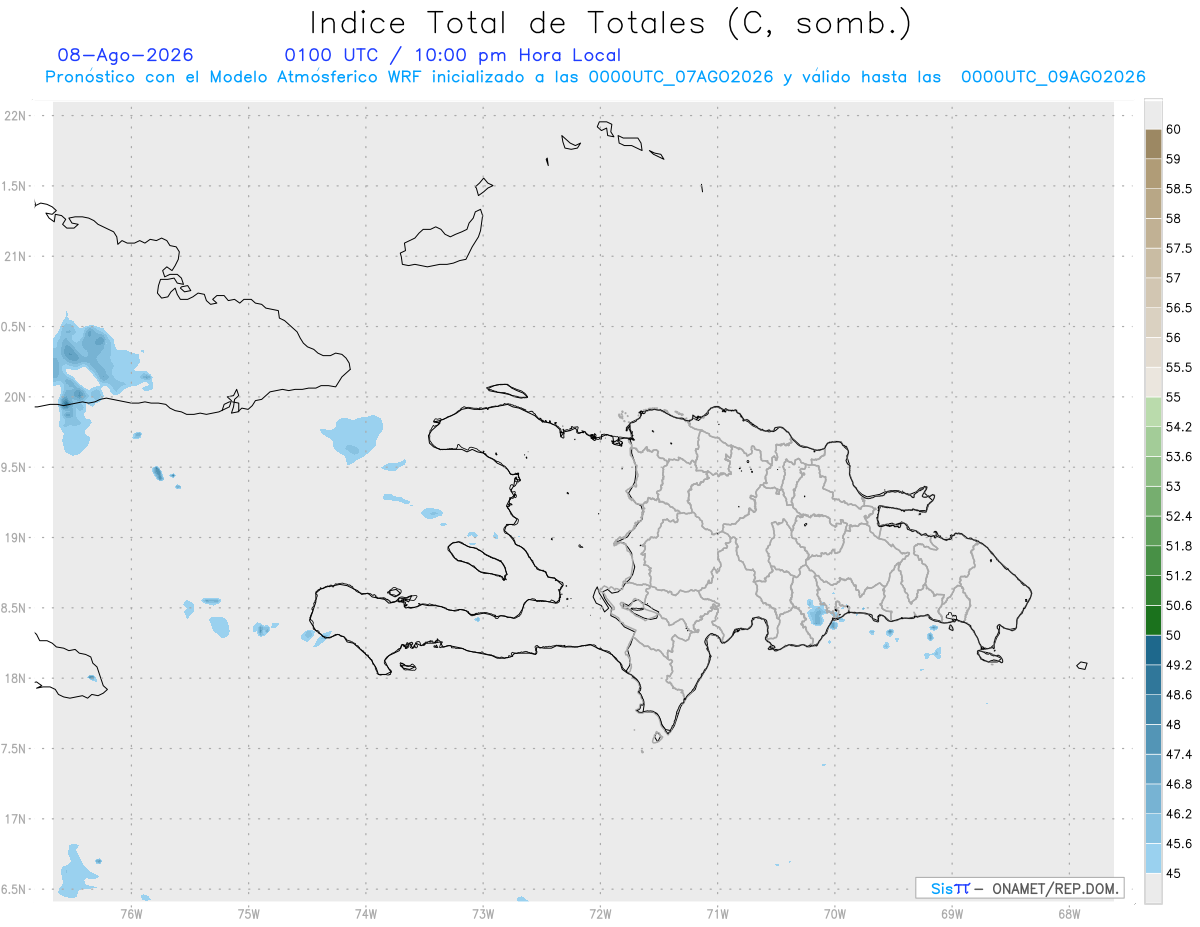Viewport: 1200px width, 927px height.
Task: Click the legend value "47.4"
Action: pos(1179,754)
